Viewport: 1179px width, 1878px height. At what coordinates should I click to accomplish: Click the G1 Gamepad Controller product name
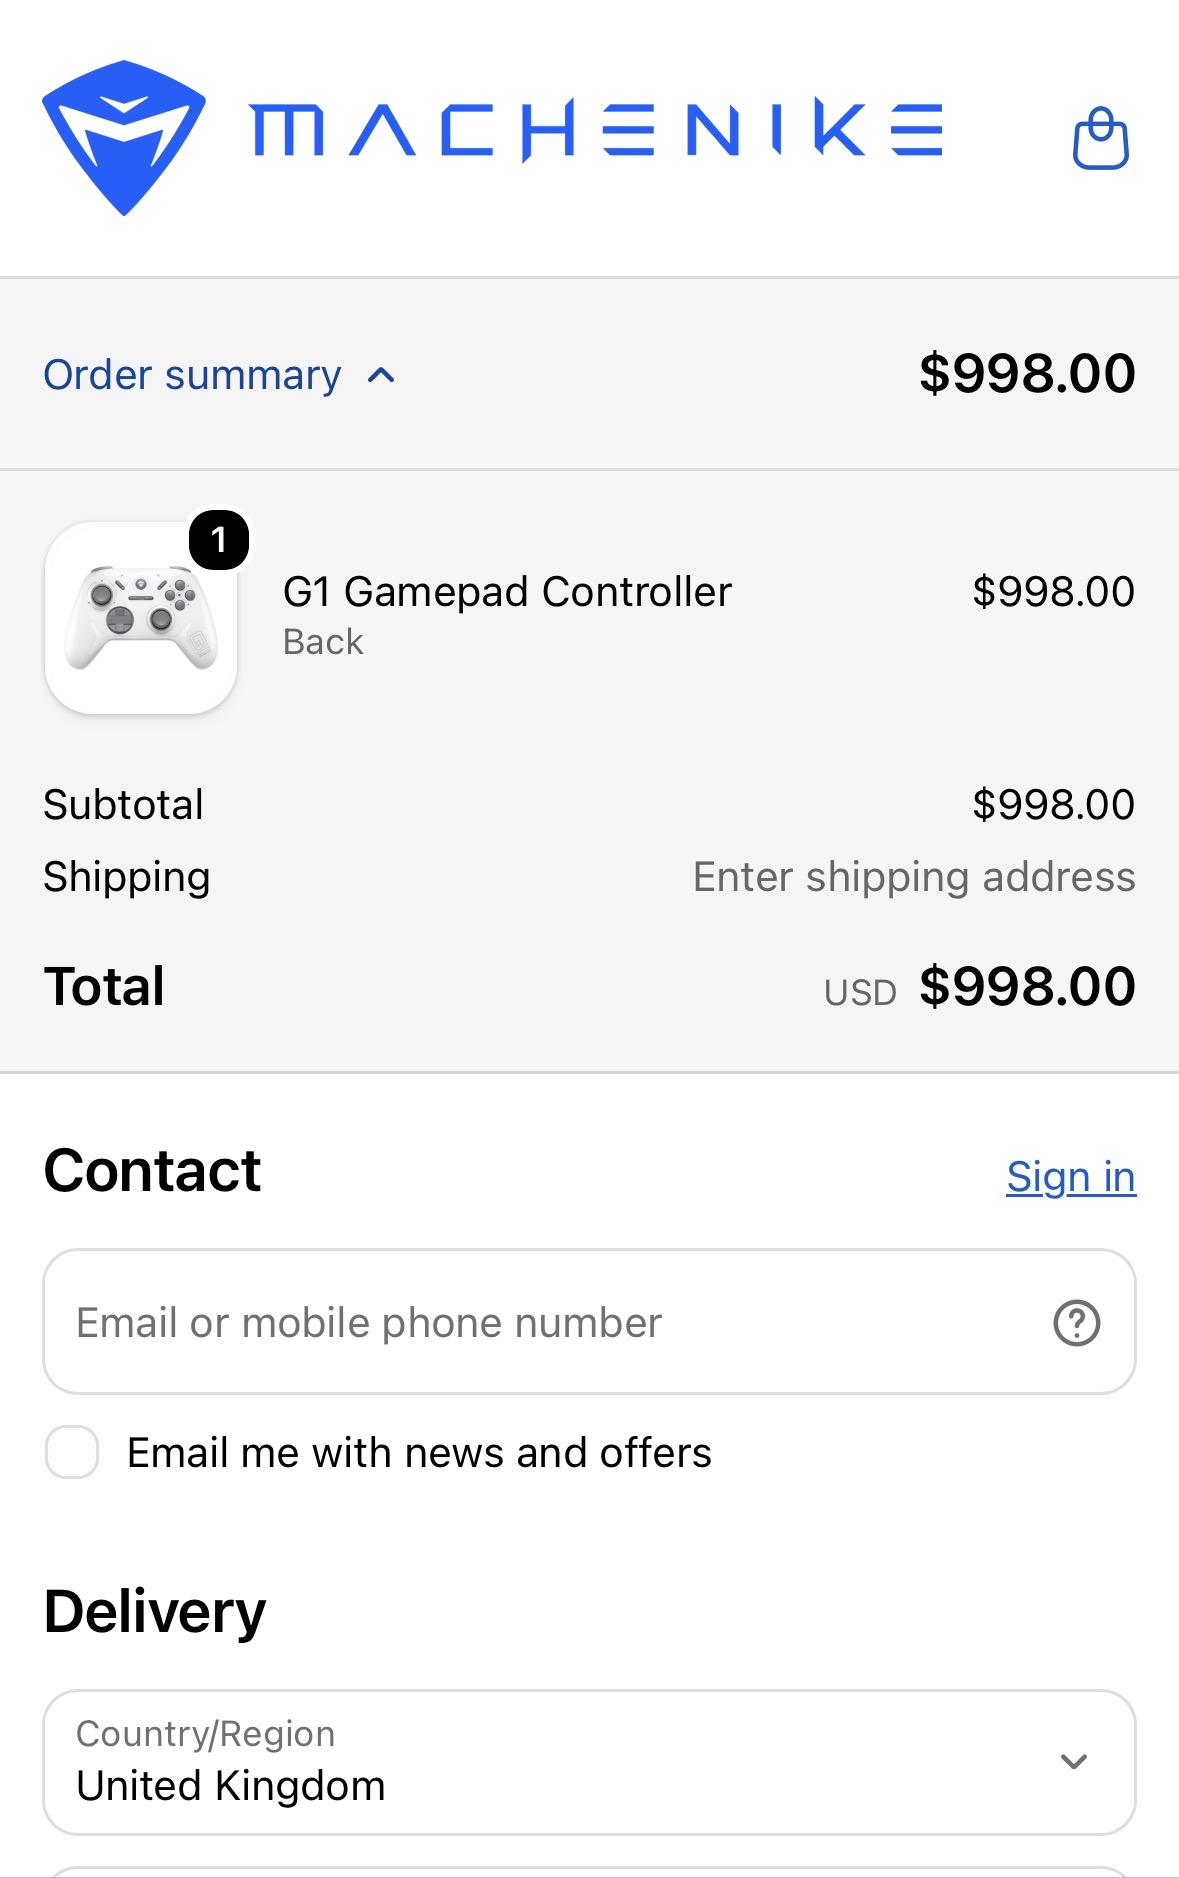point(508,592)
